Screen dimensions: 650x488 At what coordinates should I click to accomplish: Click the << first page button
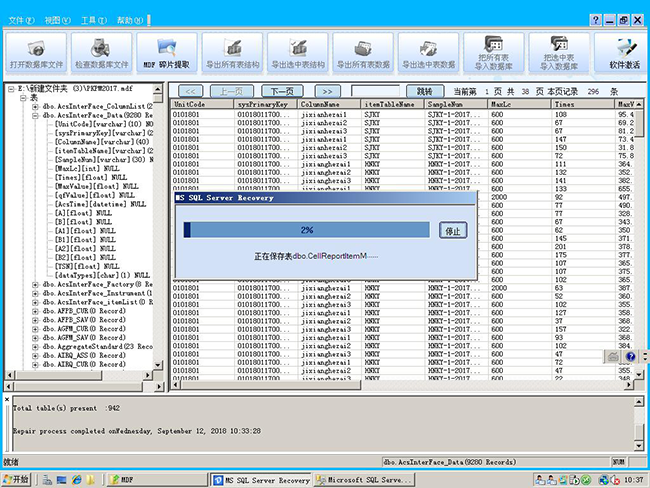[x=190, y=91]
